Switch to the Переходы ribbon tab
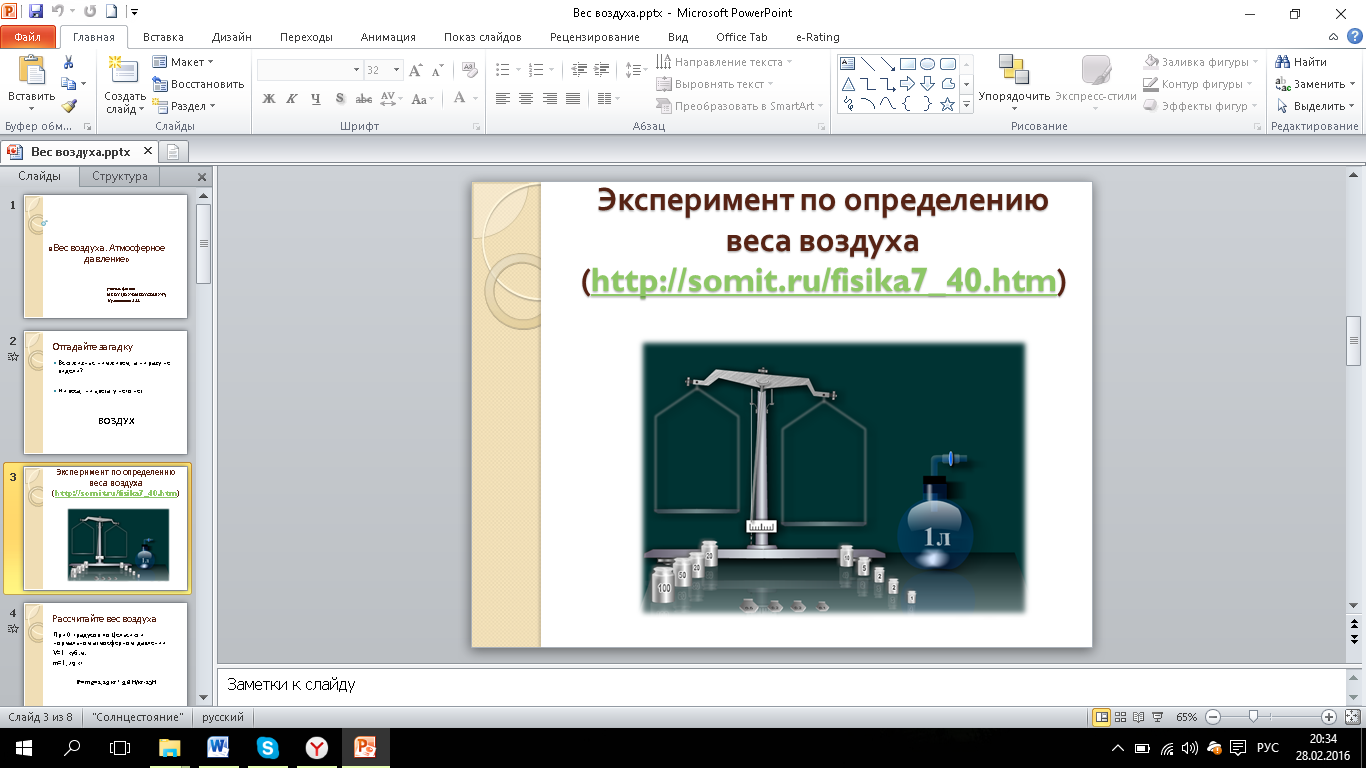 (x=307, y=37)
